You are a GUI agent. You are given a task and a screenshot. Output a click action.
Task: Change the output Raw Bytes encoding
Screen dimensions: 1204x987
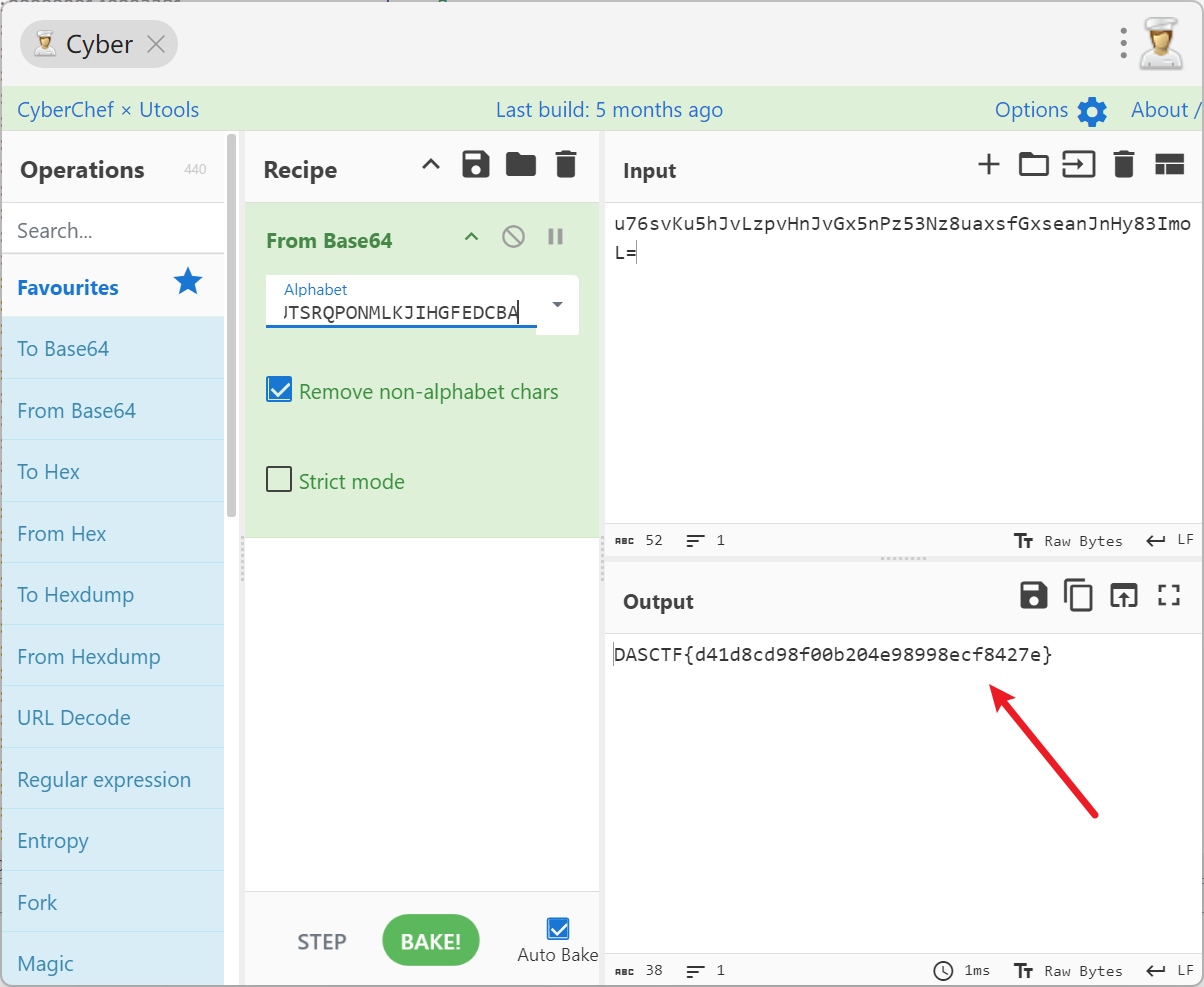click(1068, 971)
